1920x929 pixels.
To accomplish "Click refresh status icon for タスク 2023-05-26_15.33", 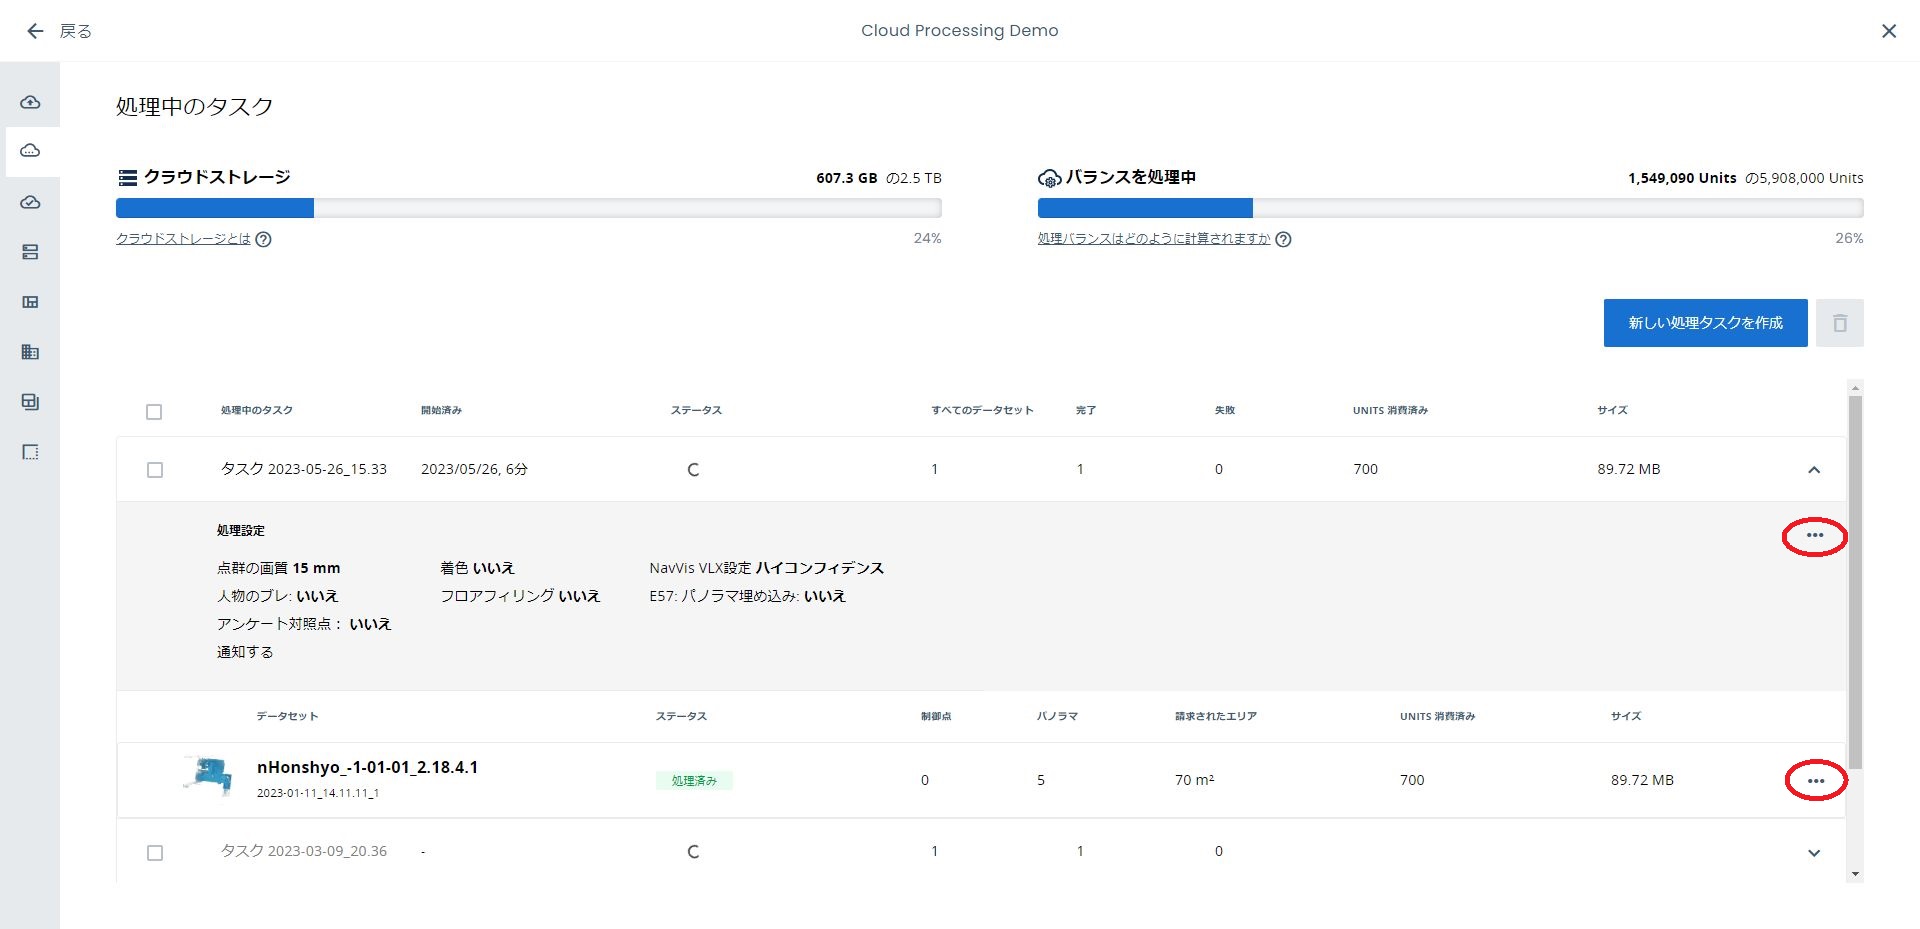I will coord(693,469).
